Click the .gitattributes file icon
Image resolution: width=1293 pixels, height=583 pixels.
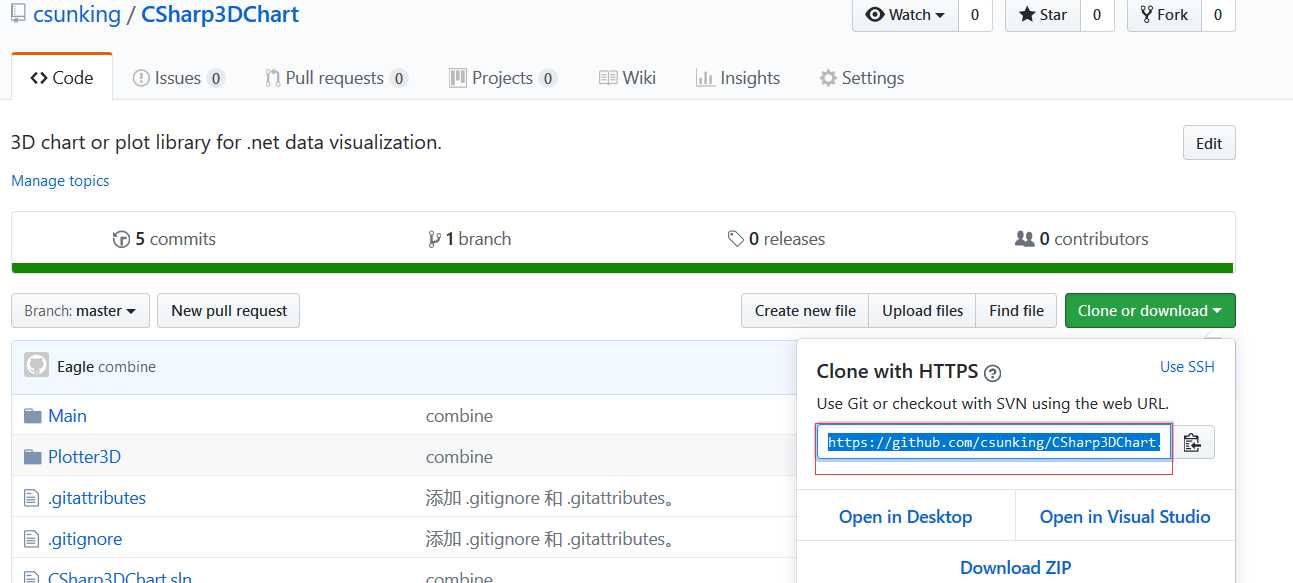point(31,498)
